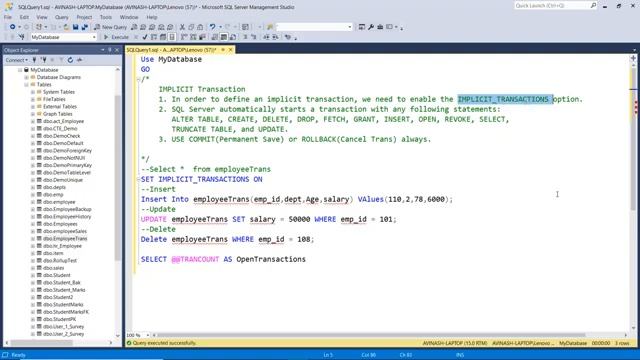
Task: Click the SET IMPLICIT_TRANSACTIONS ON line
Action: pyautogui.click(x=202, y=179)
